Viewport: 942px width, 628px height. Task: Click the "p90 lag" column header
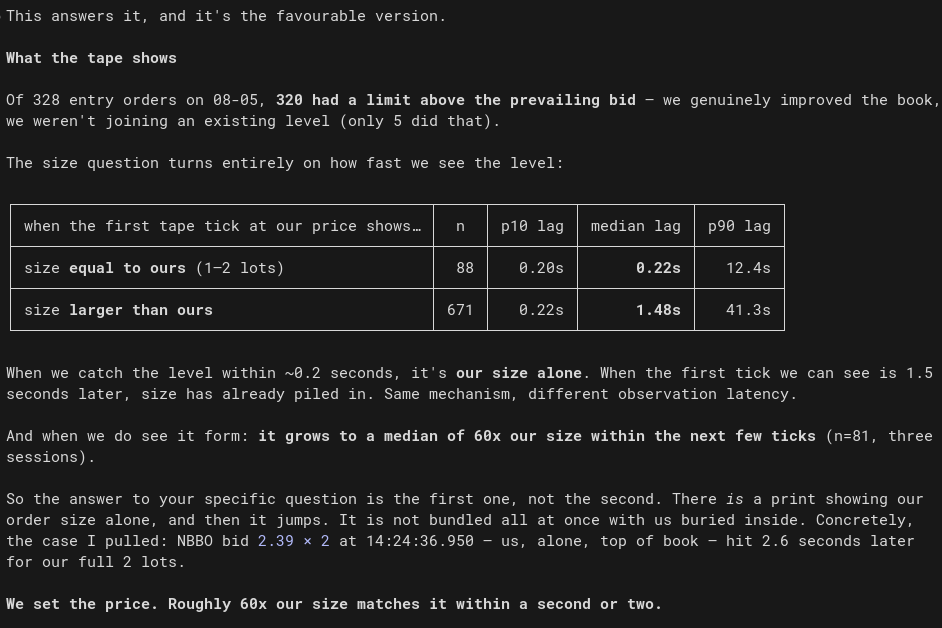coord(740,226)
